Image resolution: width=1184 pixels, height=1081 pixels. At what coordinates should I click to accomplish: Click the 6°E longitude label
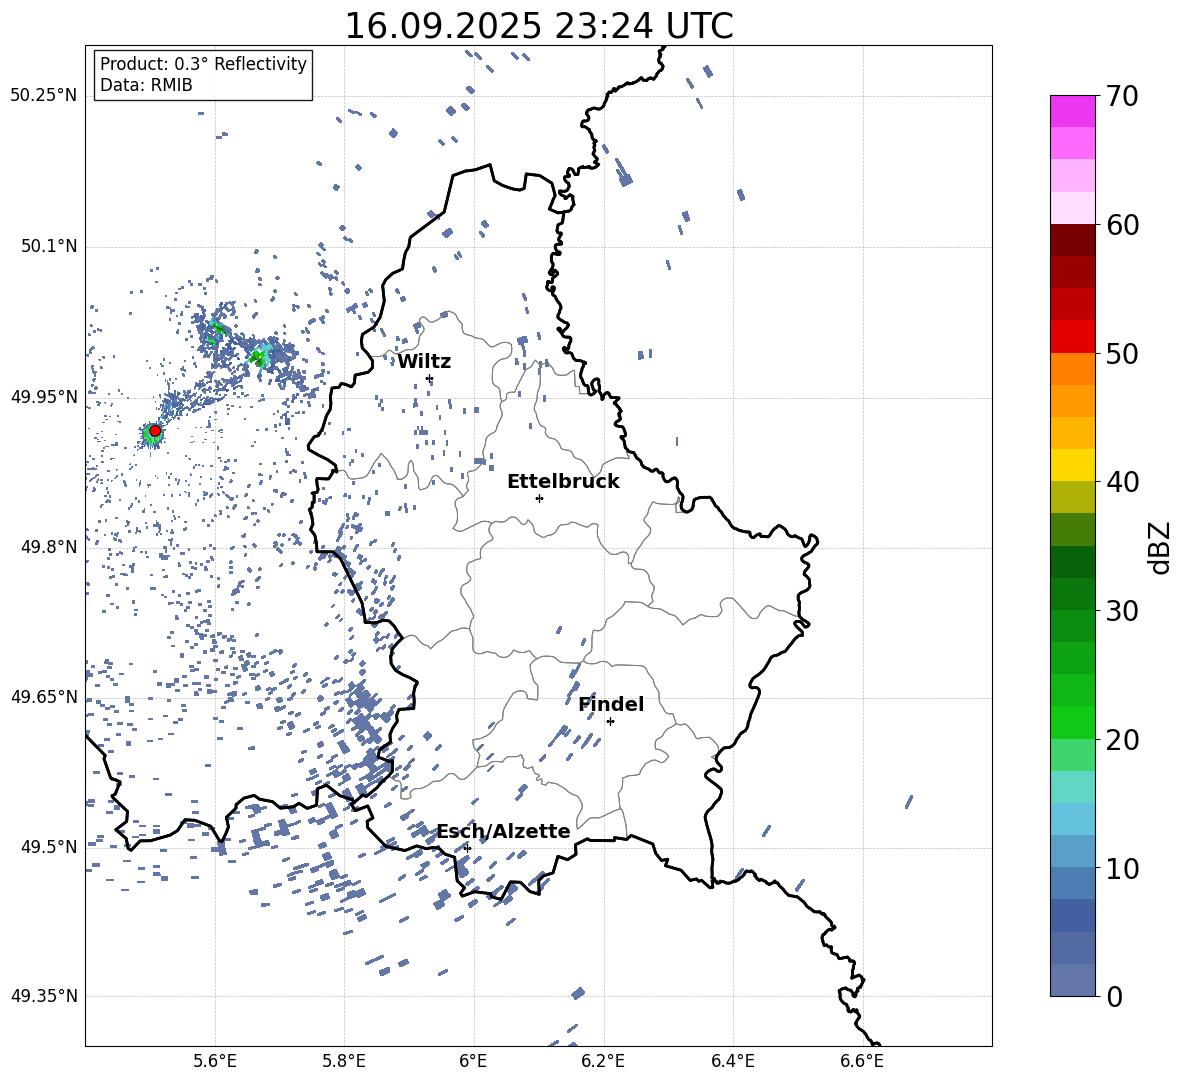click(473, 1061)
